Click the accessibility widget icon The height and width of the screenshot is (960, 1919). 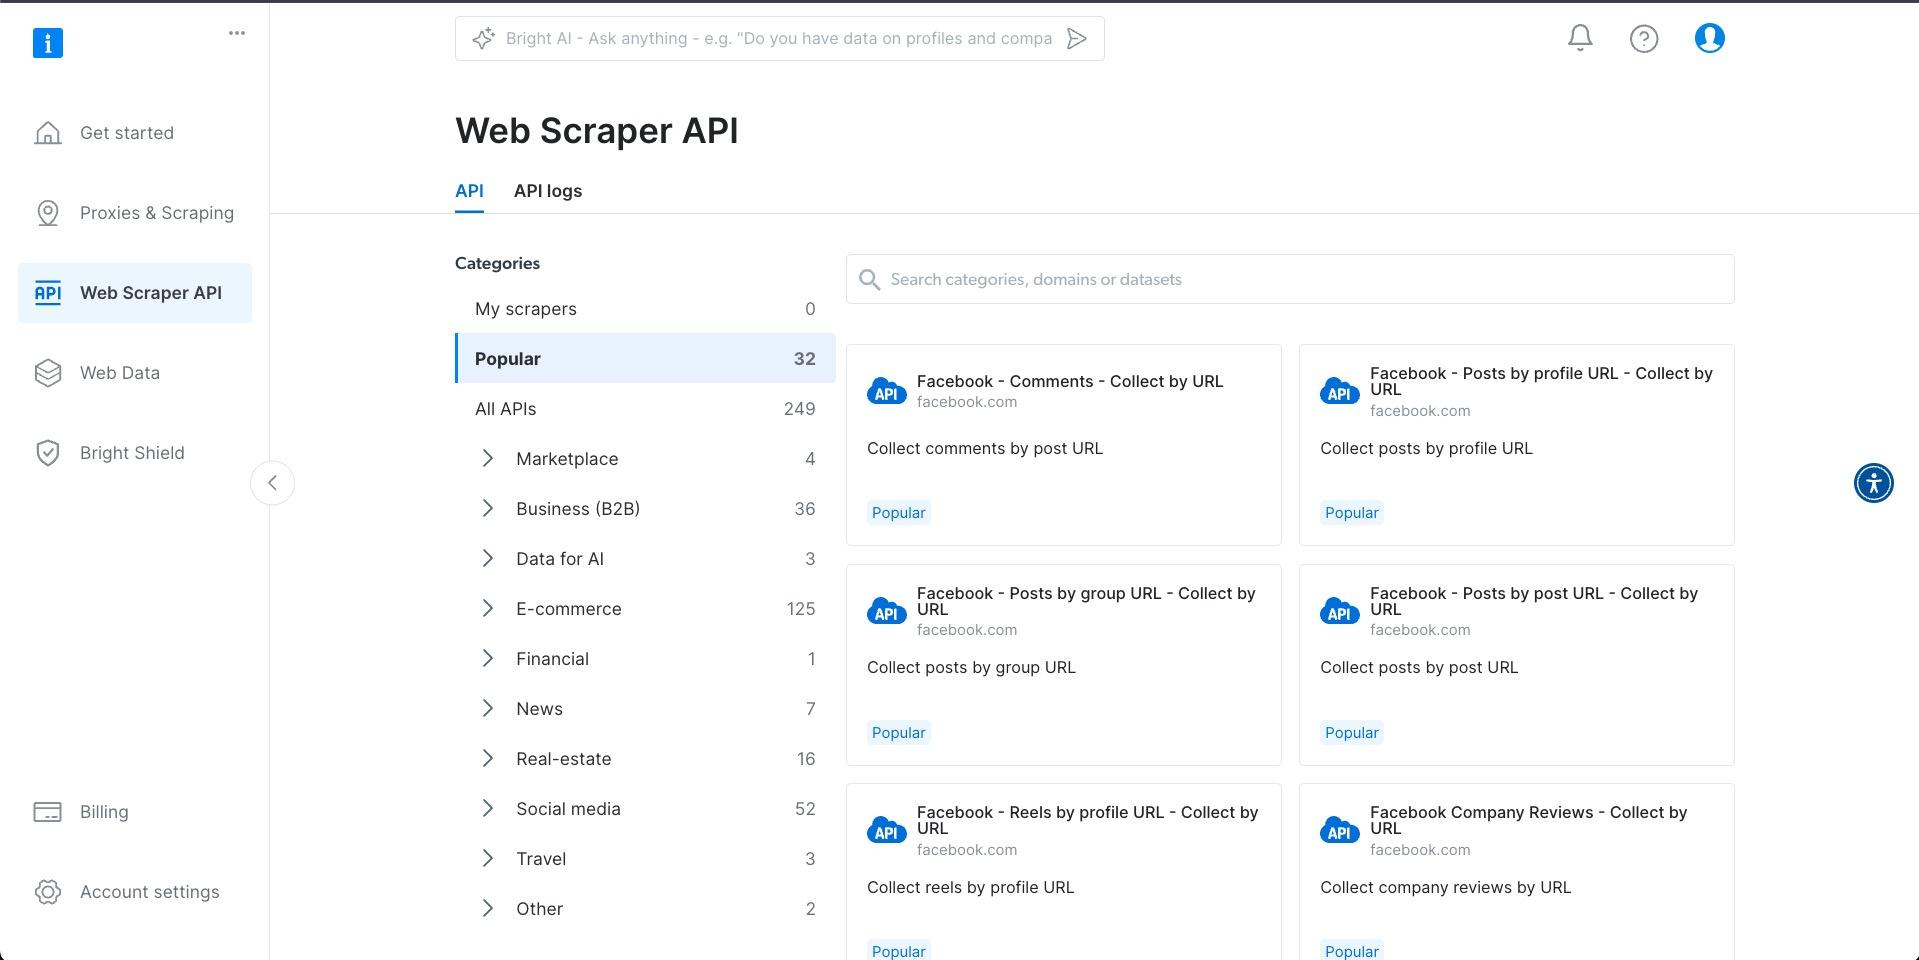point(1873,483)
